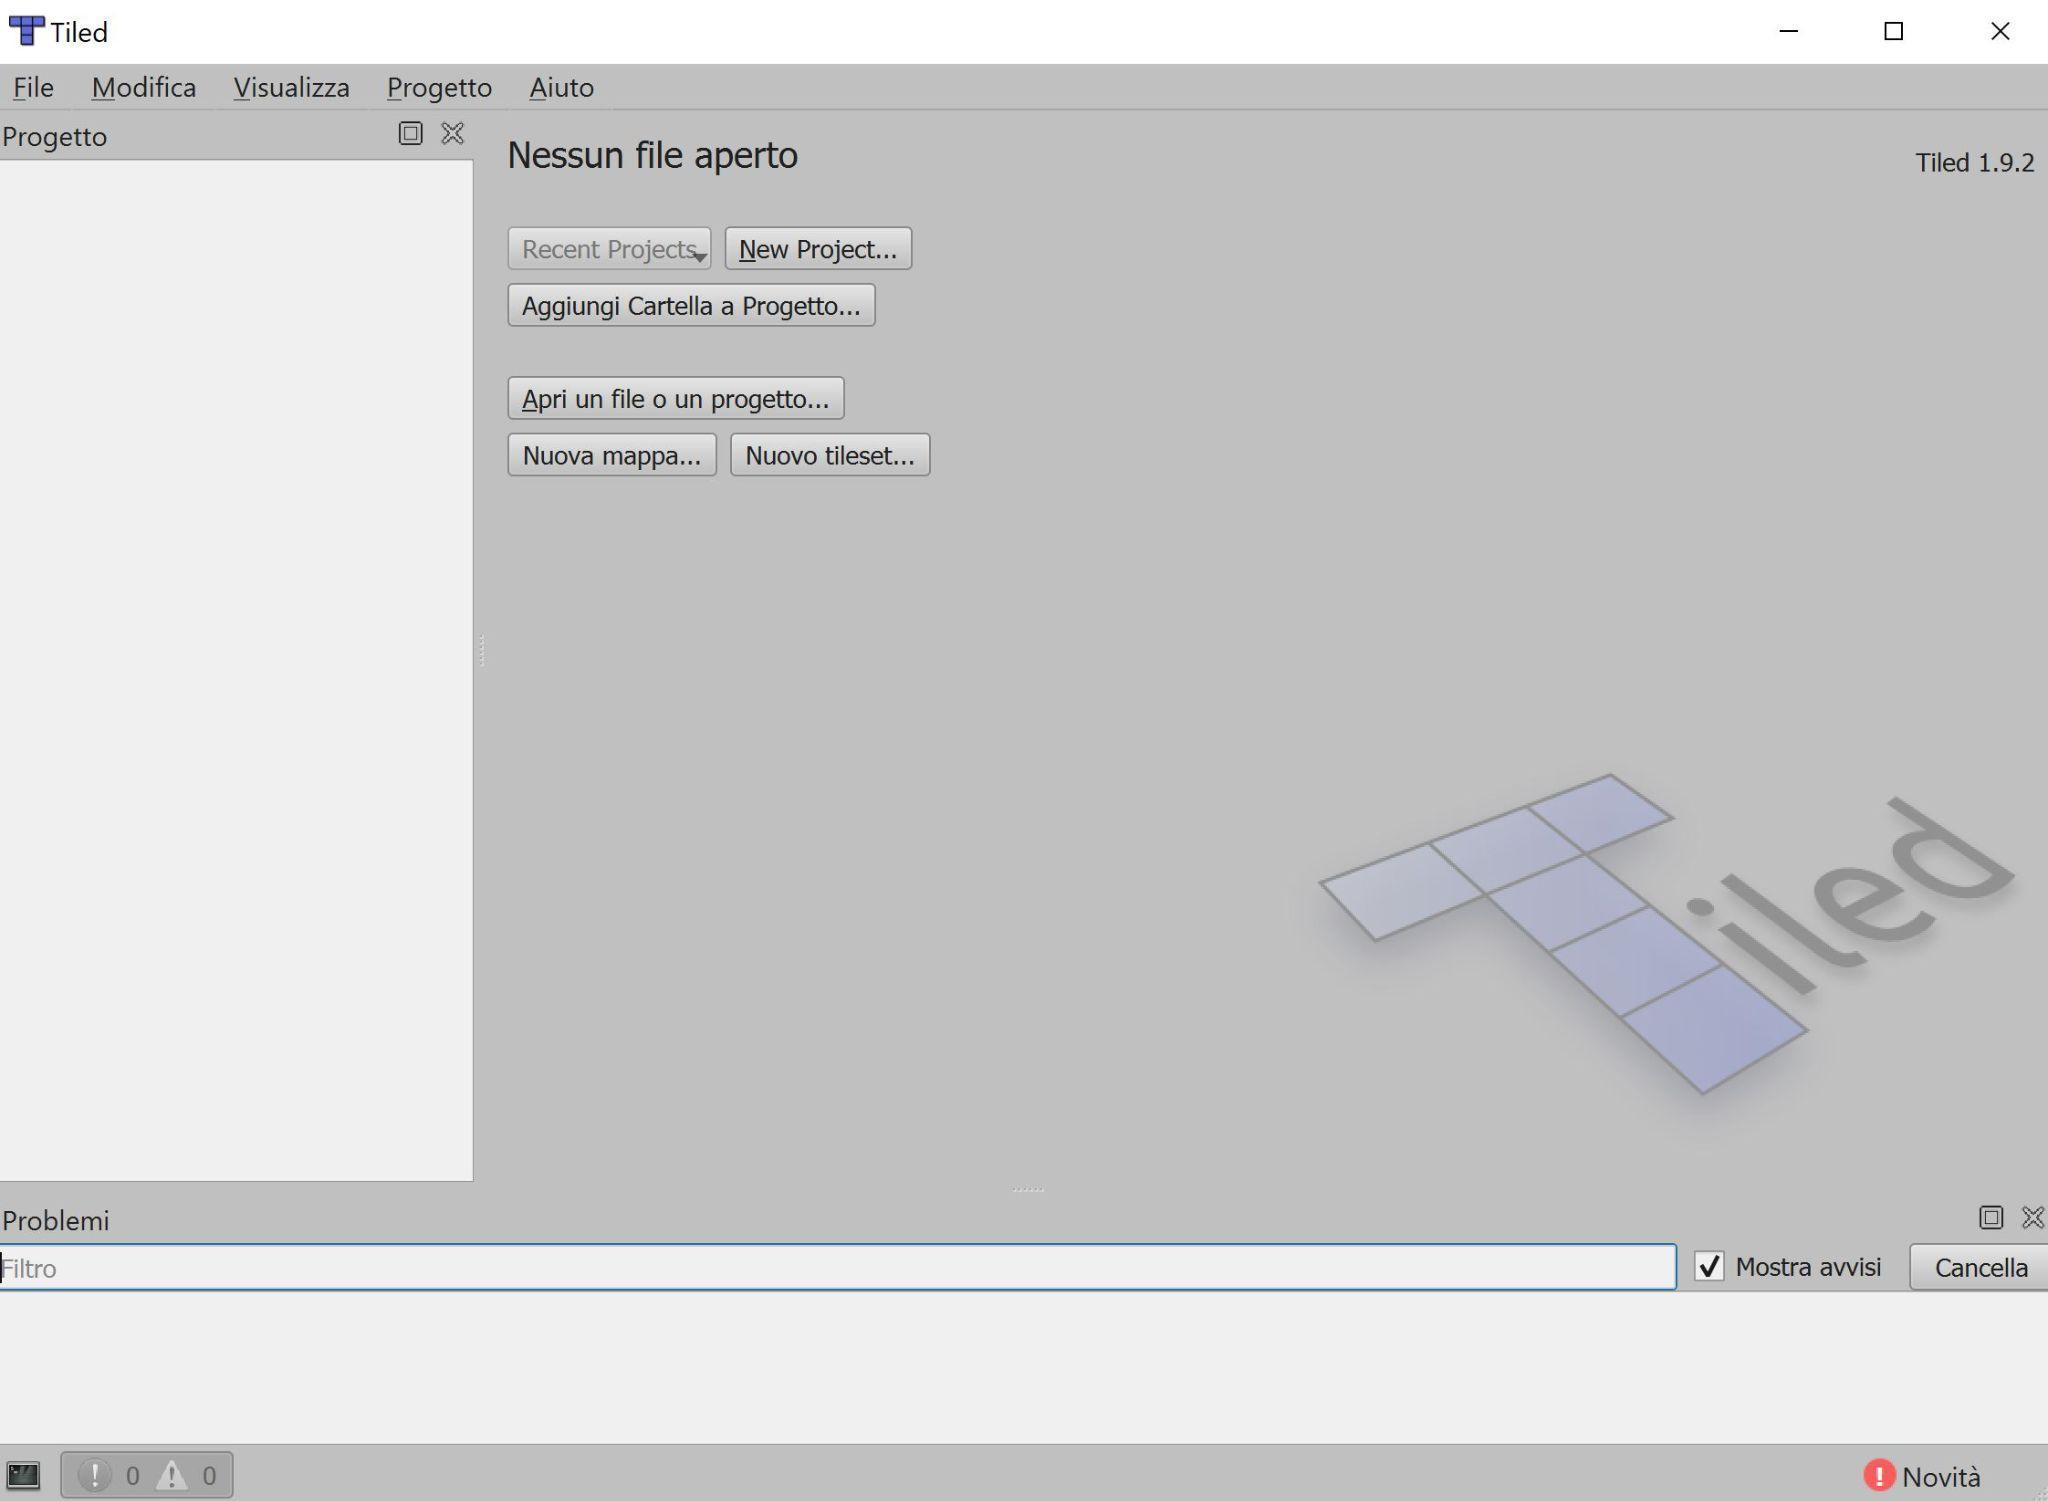Open the Modifica menu
The image size is (2048, 1501).
pyautogui.click(x=144, y=87)
